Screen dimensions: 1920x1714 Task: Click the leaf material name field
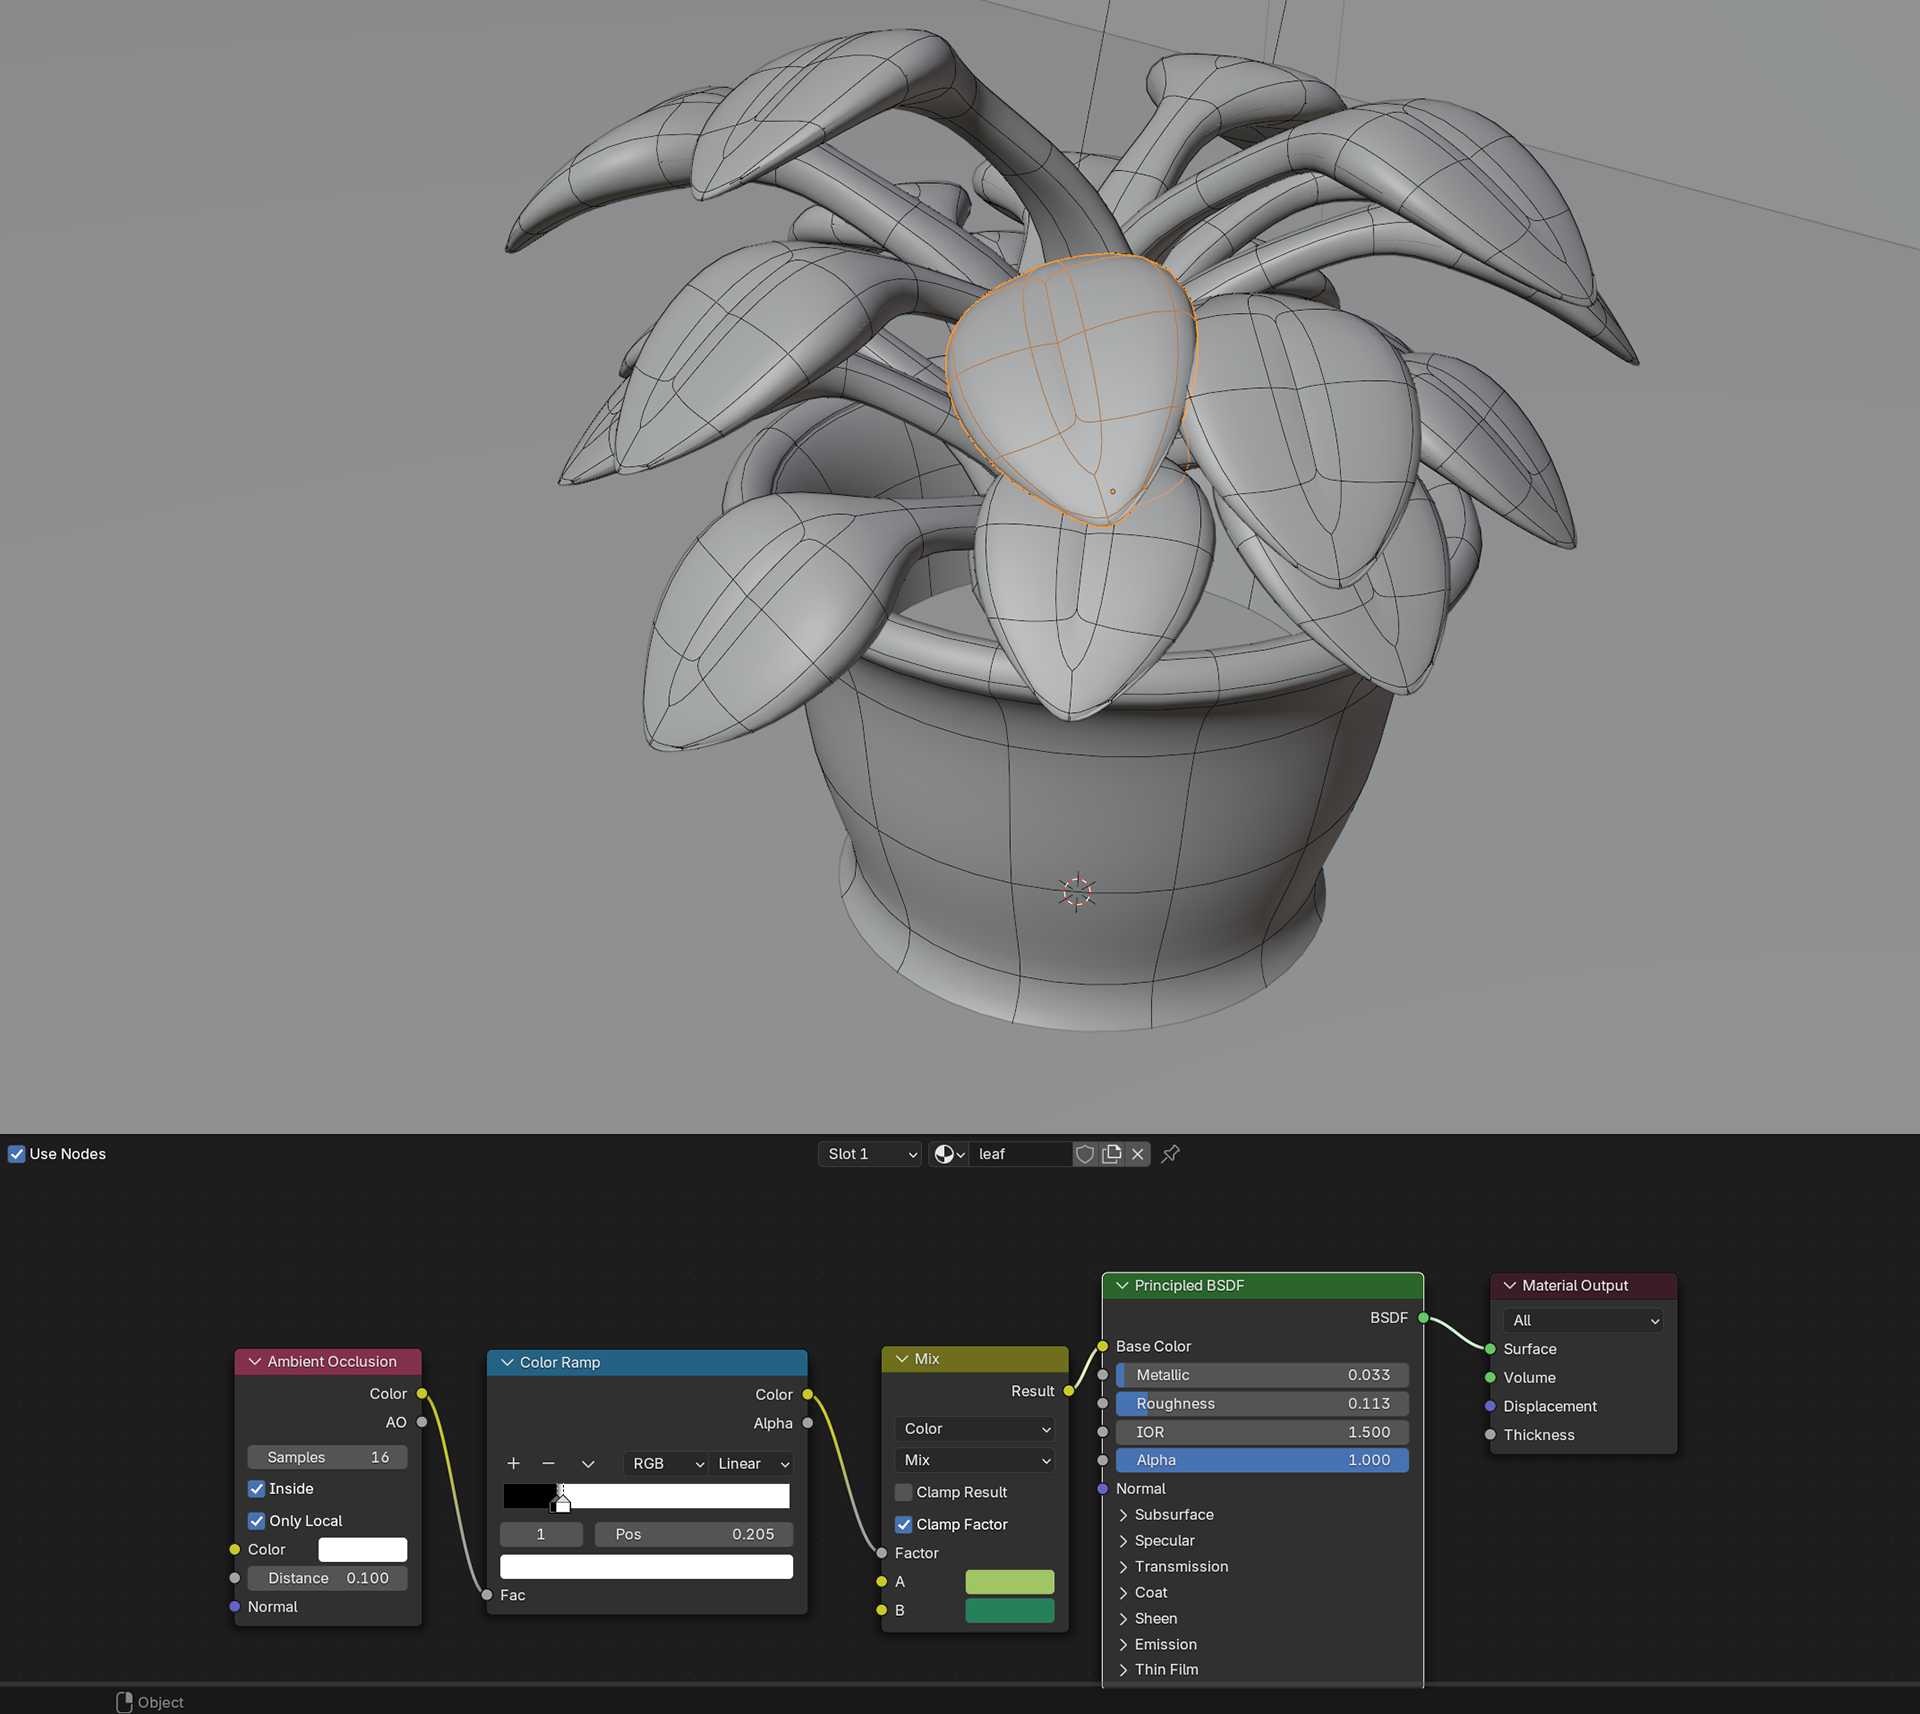[1020, 1154]
